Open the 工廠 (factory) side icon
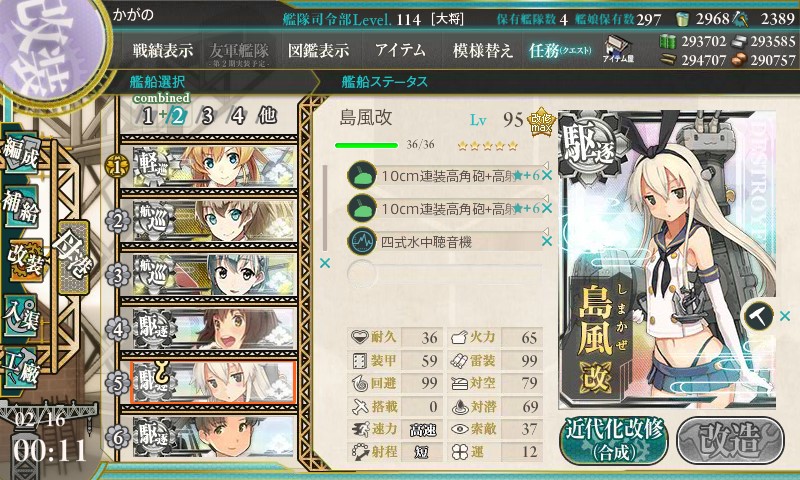 [21, 367]
